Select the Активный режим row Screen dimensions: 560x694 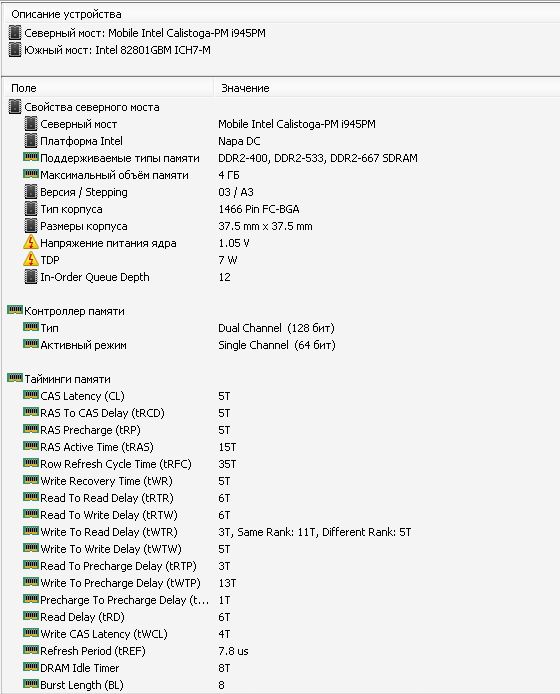[x=282, y=345]
